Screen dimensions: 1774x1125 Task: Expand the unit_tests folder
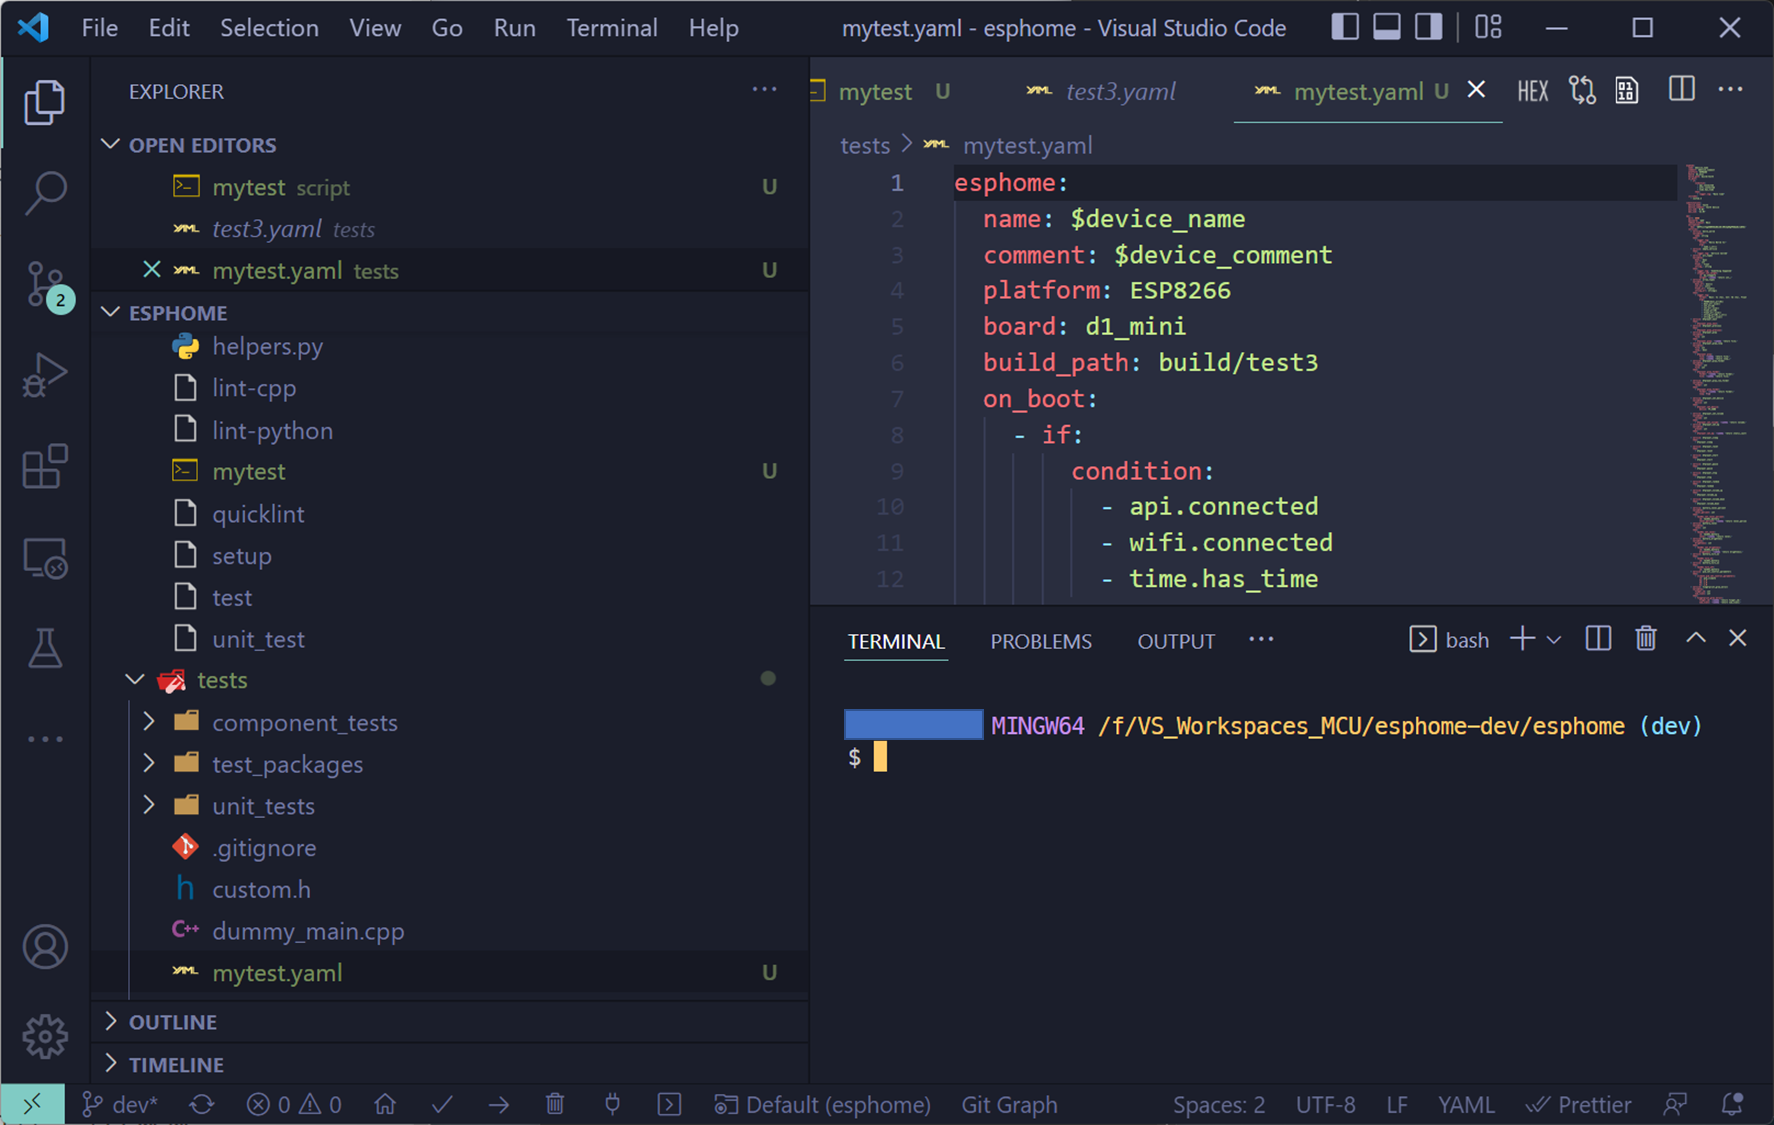click(149, 806)
